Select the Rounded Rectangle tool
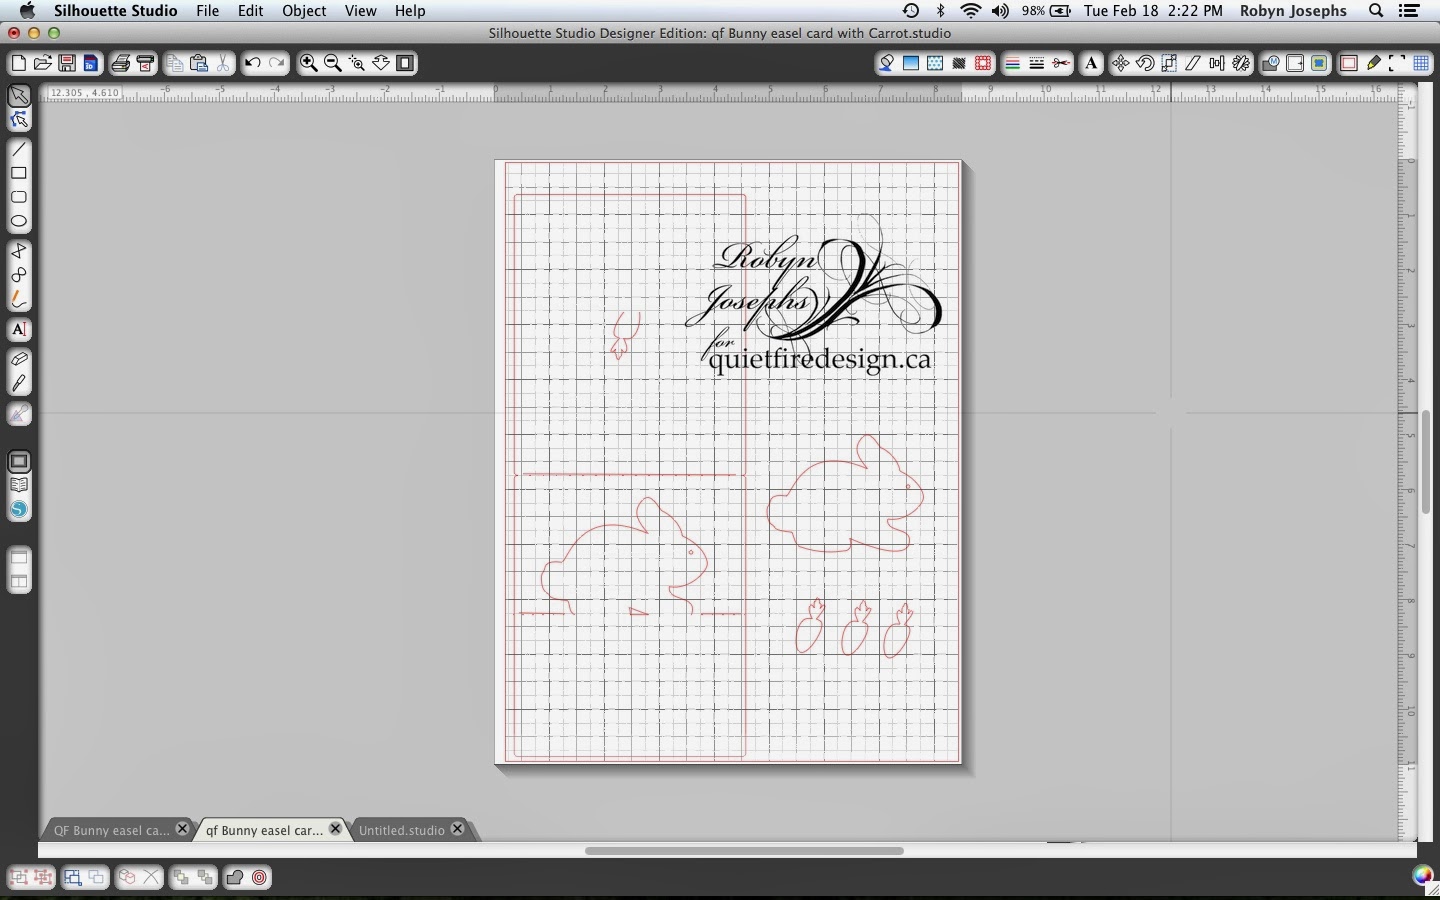The width and height of the screenshot is (1440, 900). (x=19, y=197)
